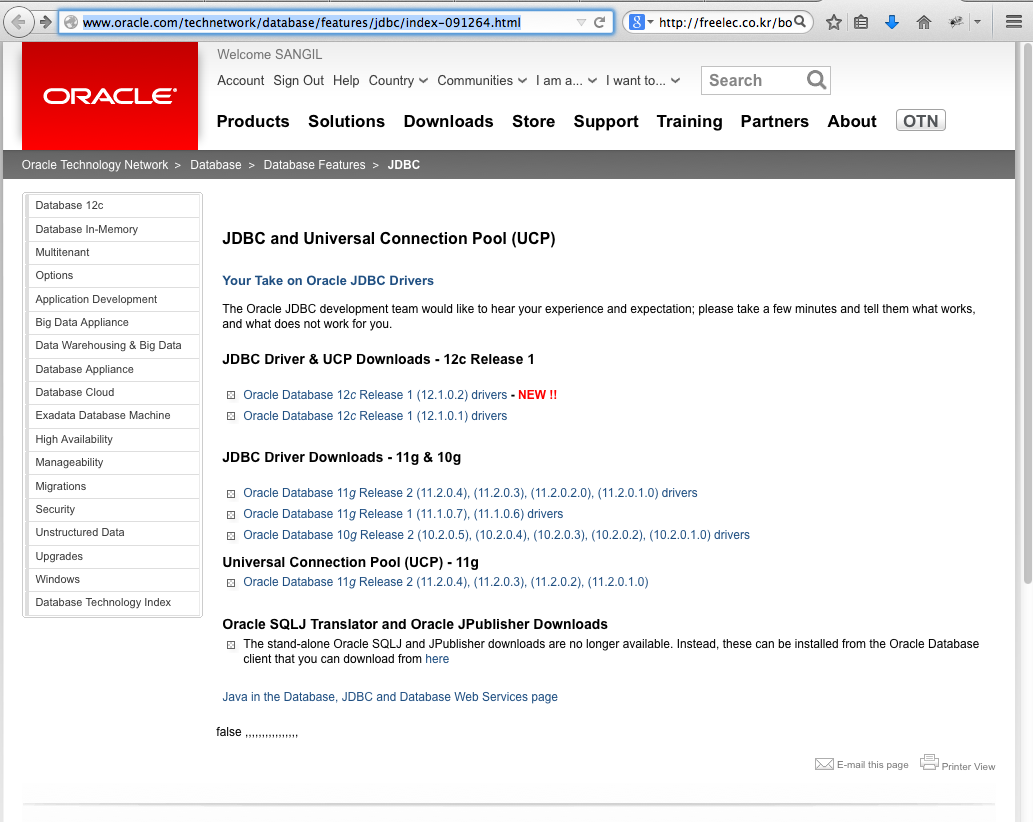This screenshot has width=1033, height=822.
Task: Open Printer View using the printer icon
Action: pyautogui.click(x=929, y=761)
